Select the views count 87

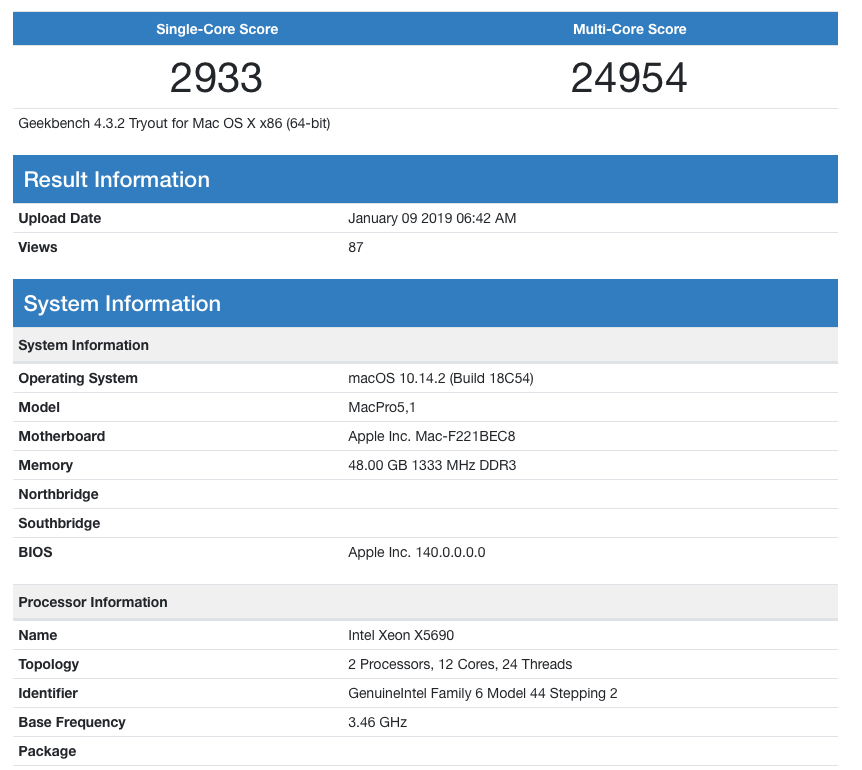356,247
